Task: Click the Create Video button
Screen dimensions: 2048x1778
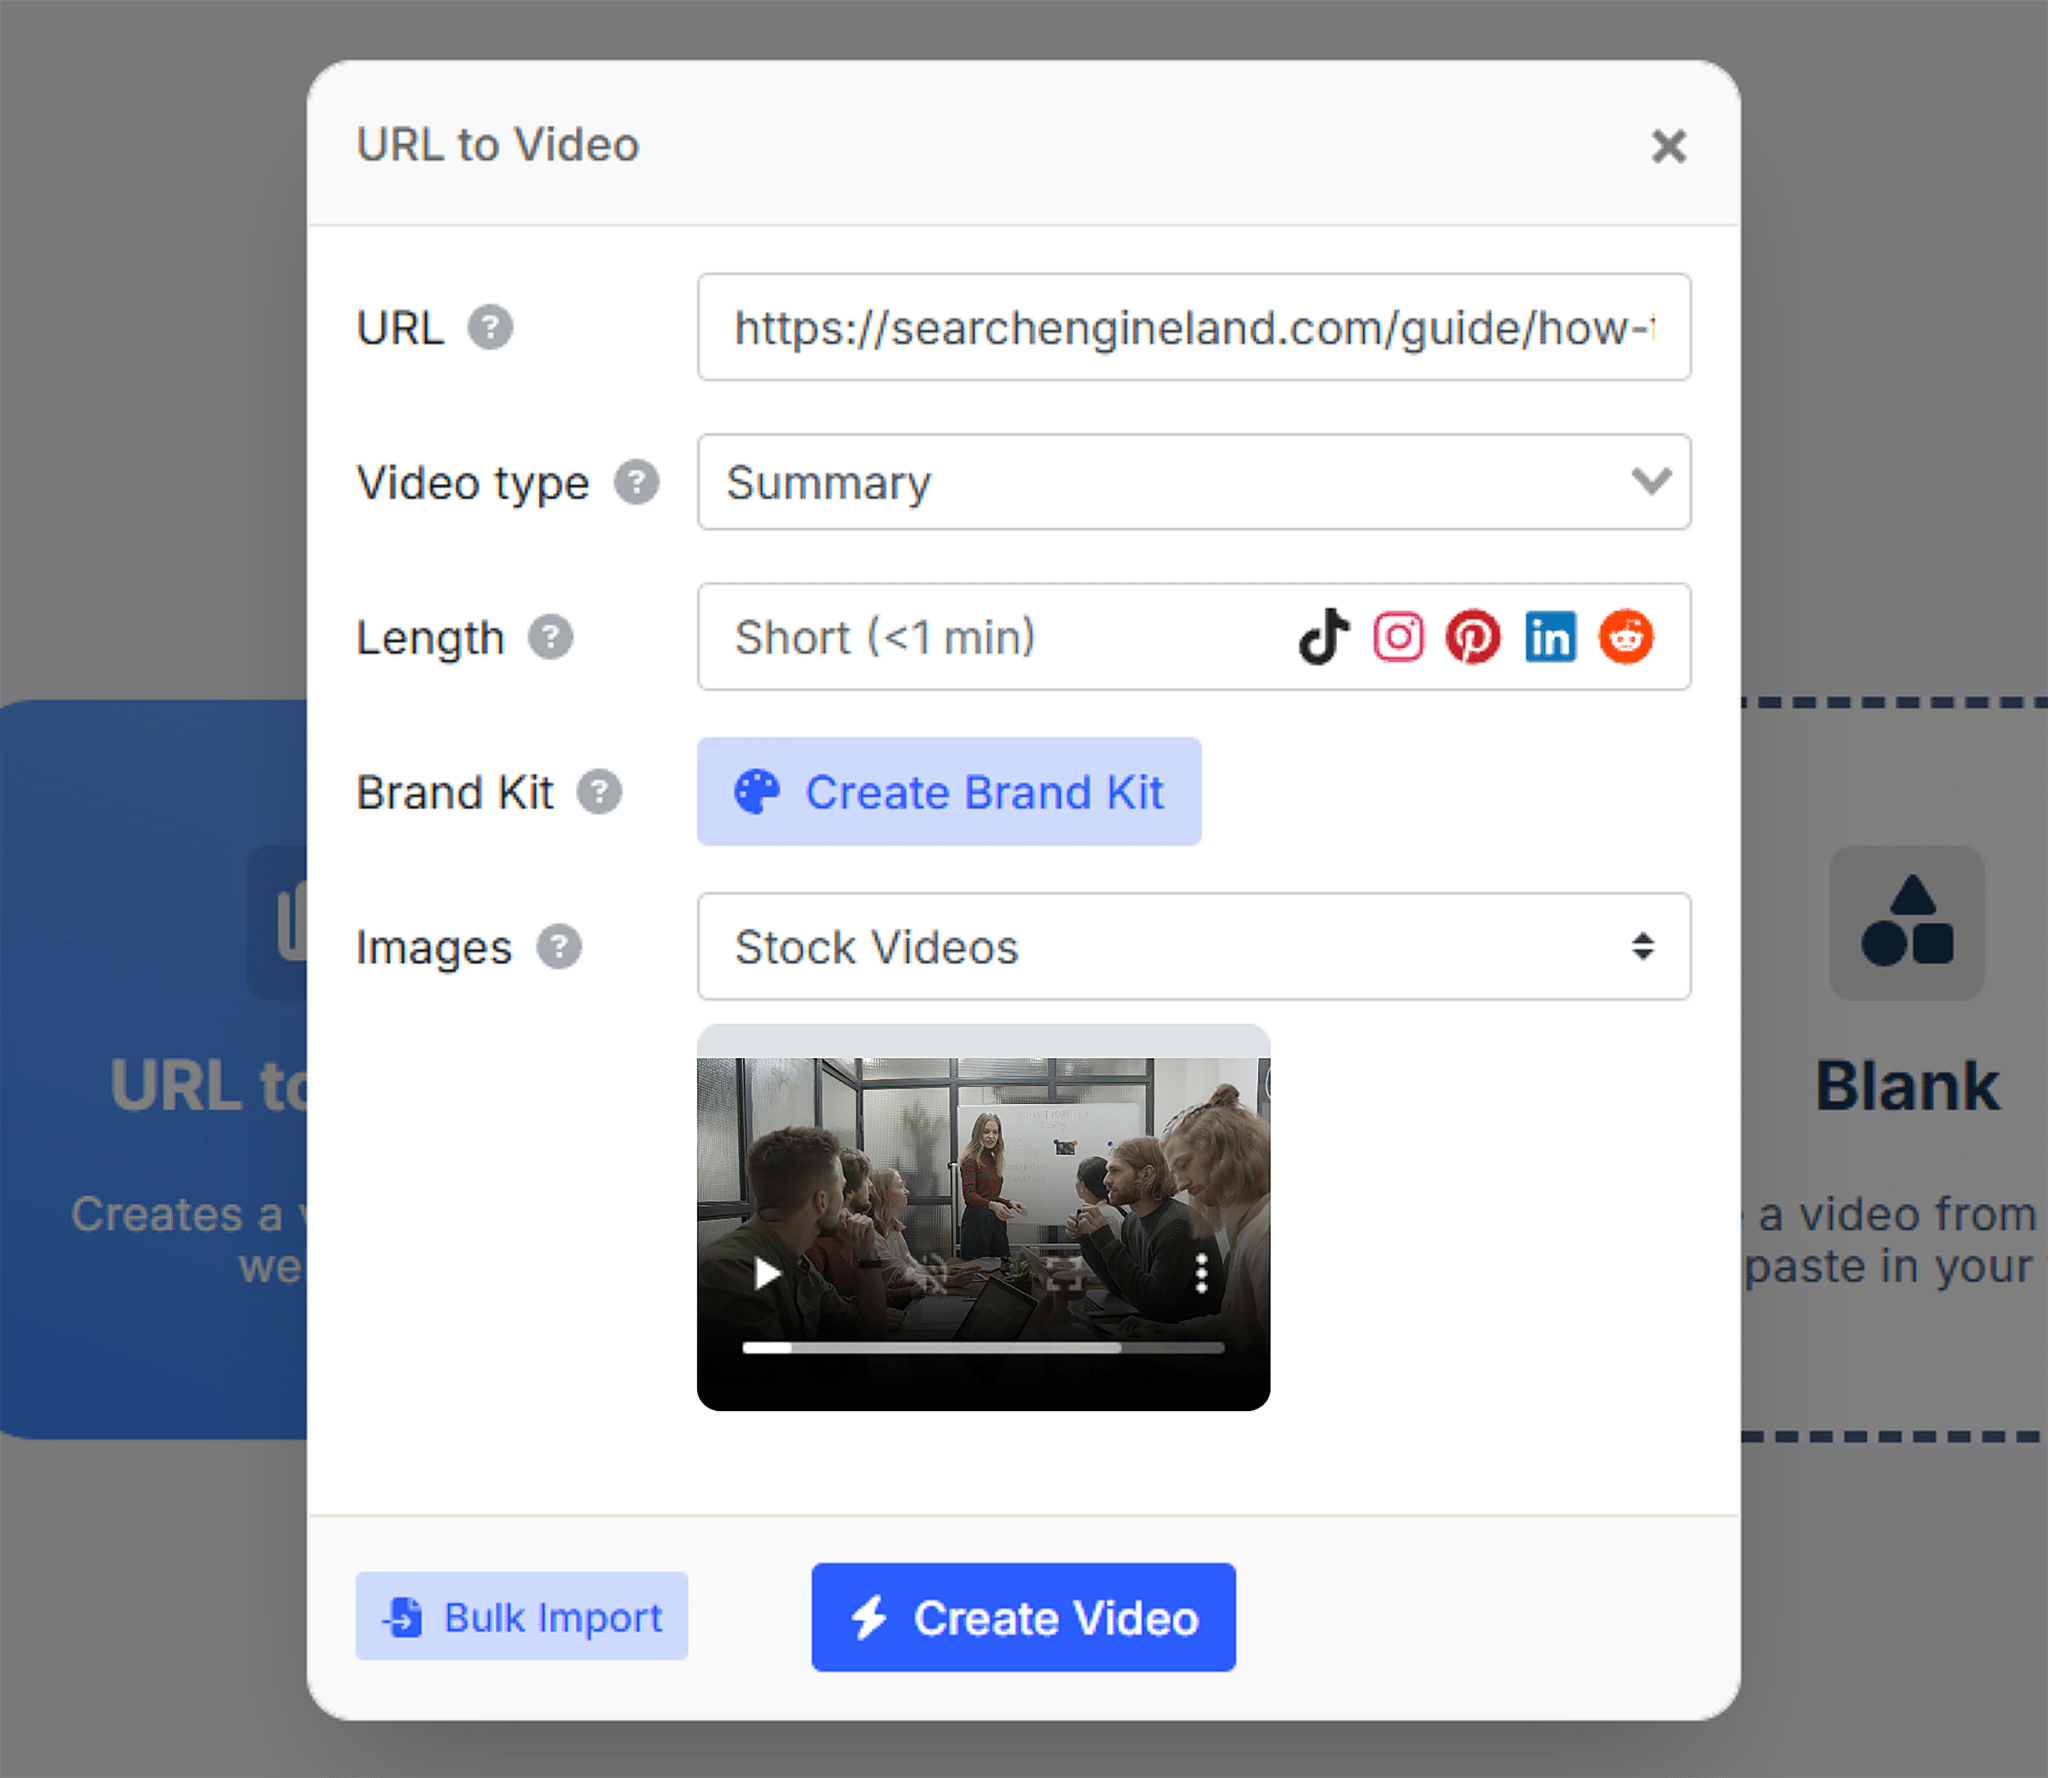Action: 1023,1617
